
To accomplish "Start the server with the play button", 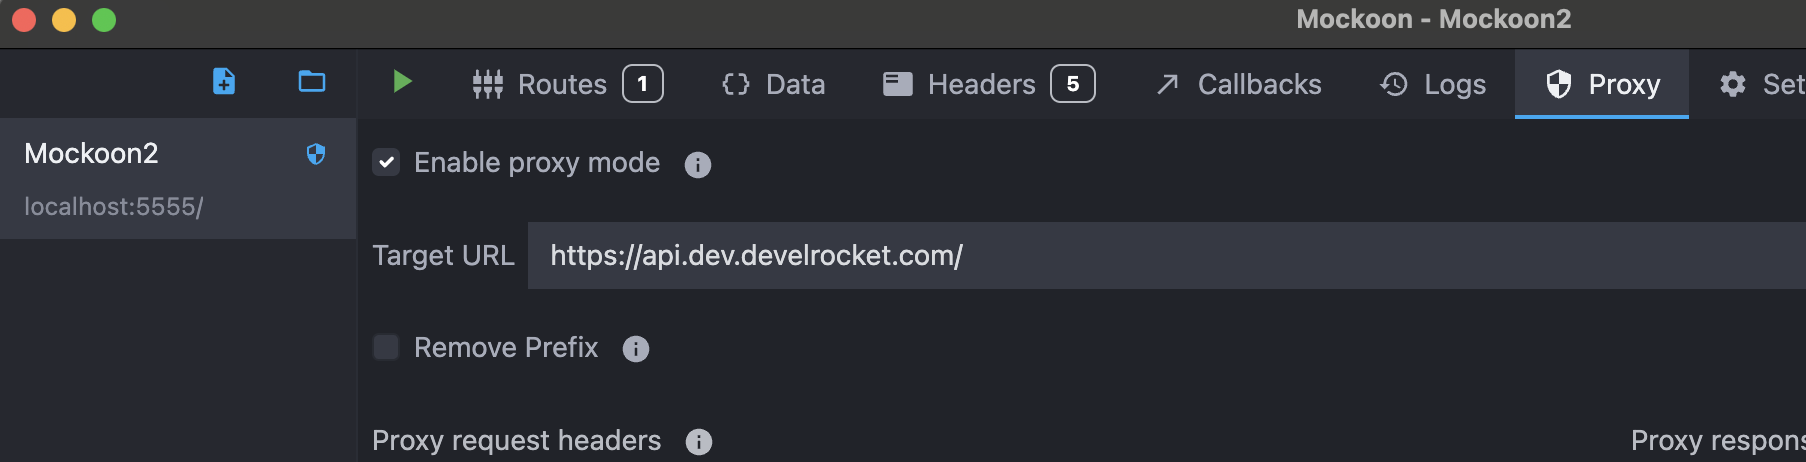I will pyautogui.click(x=402, y=82).
